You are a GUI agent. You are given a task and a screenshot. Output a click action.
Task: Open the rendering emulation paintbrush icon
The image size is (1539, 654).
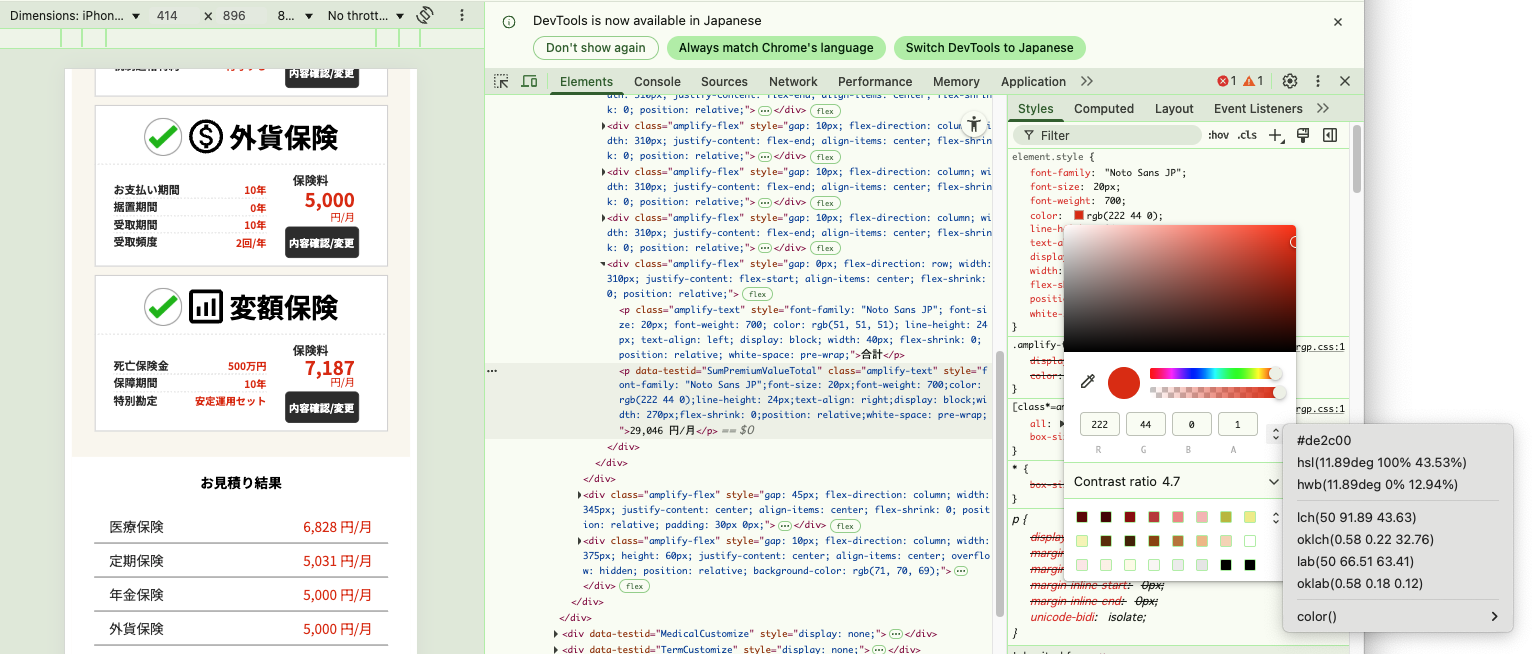click(1303, 135)
